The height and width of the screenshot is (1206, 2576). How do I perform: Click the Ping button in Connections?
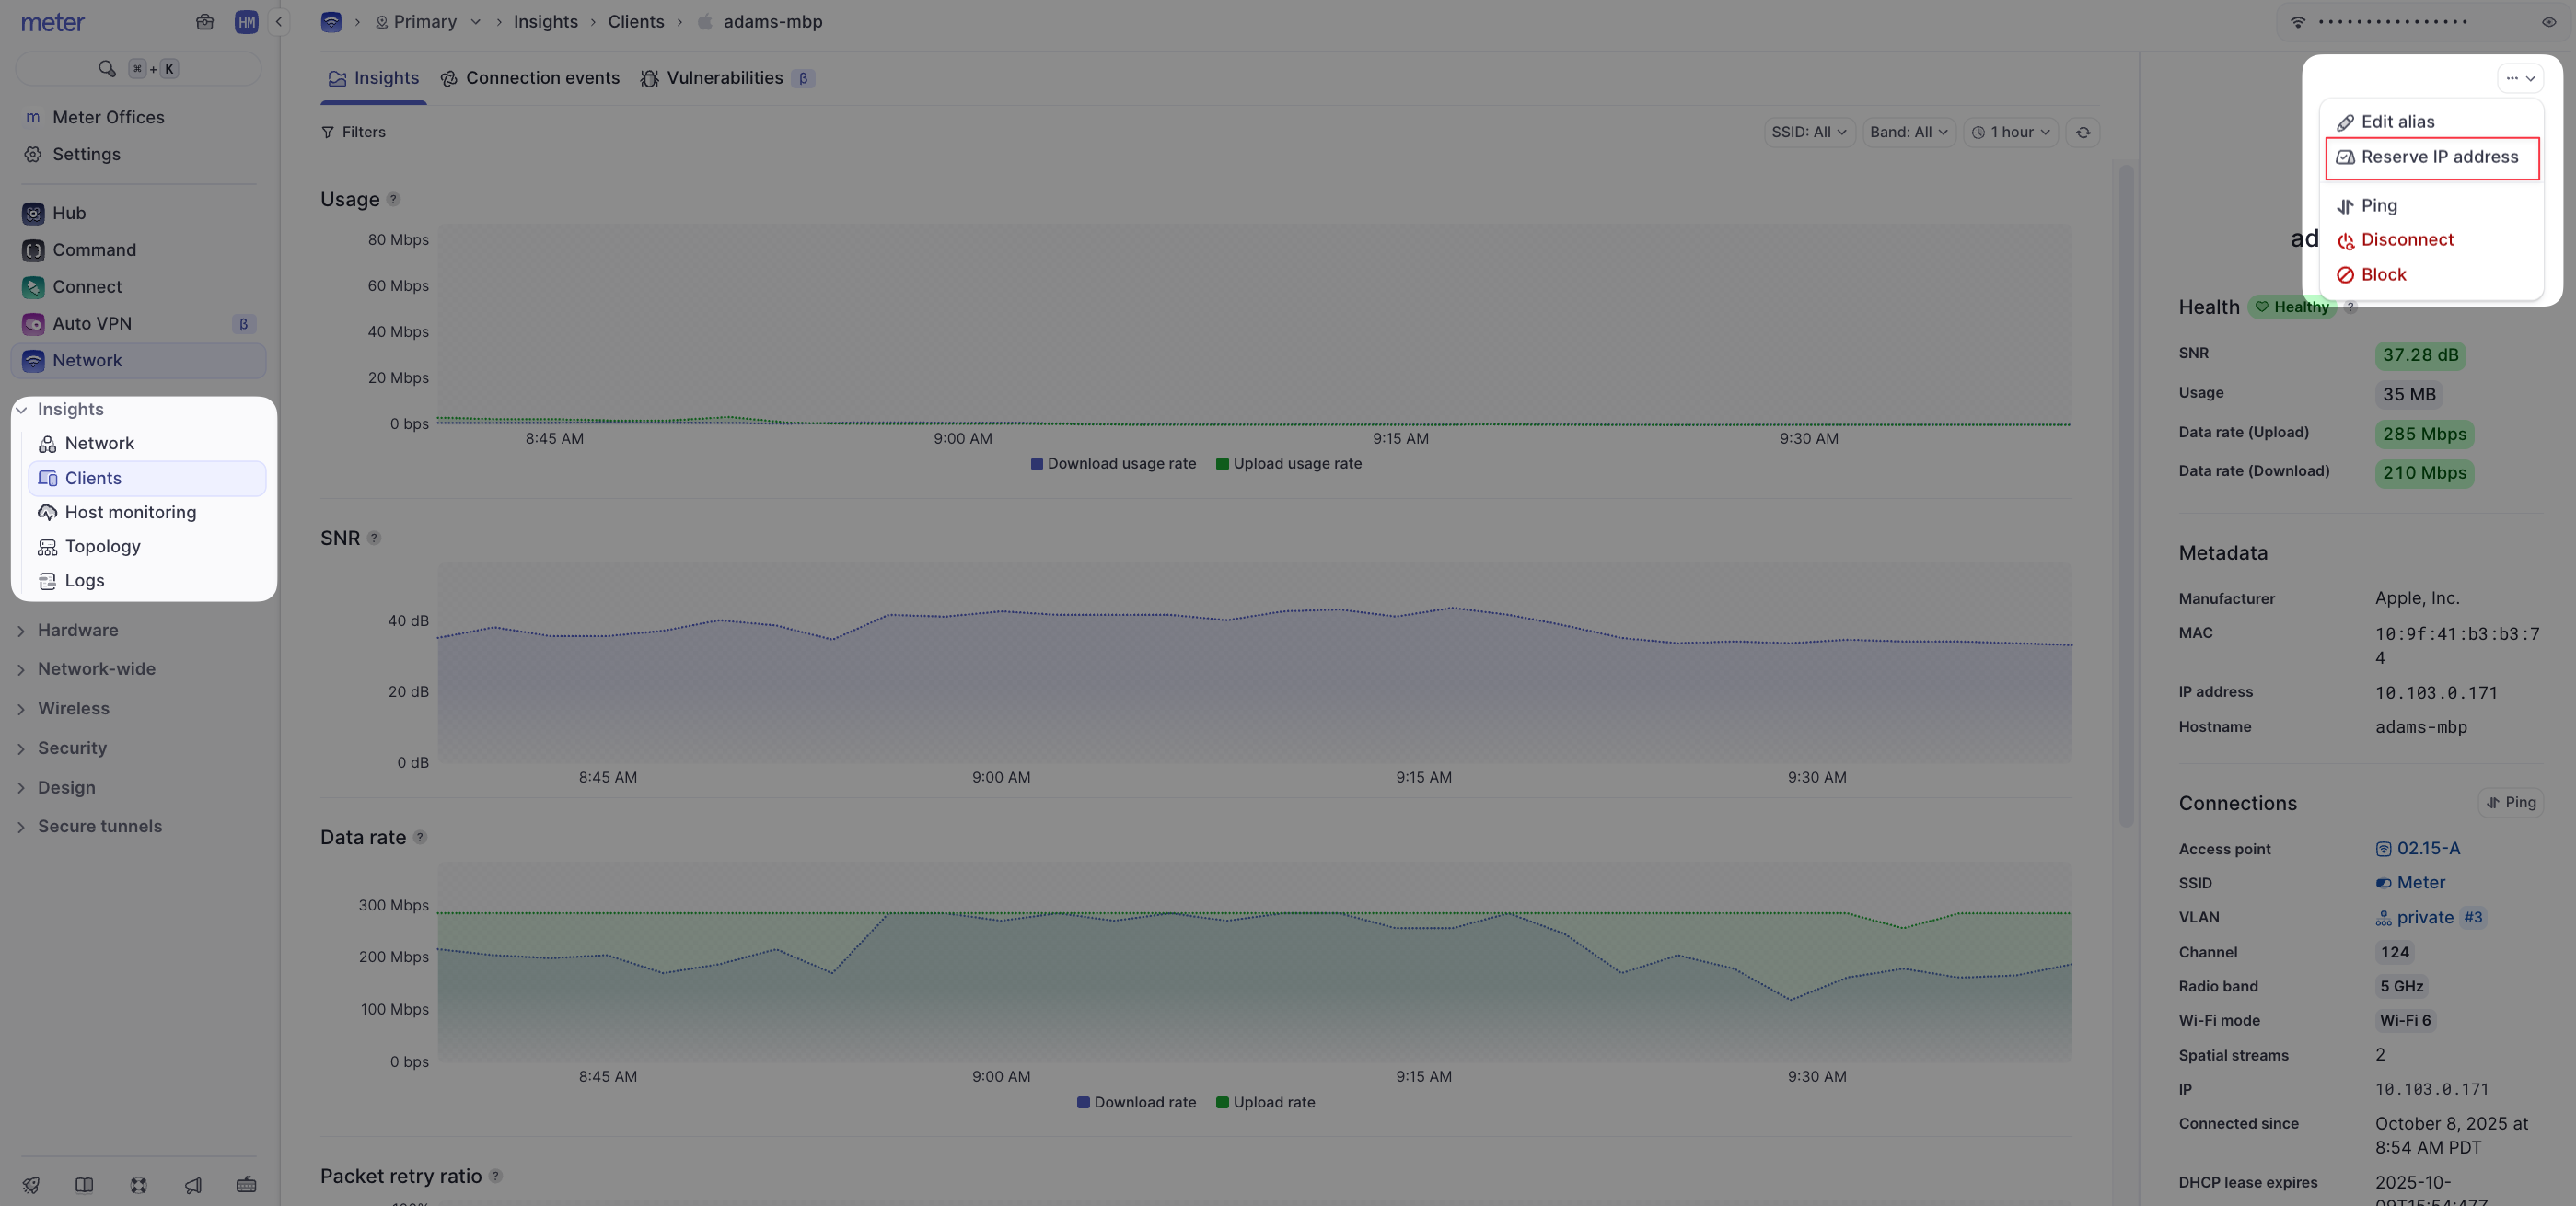click(x=2510, y=803)
